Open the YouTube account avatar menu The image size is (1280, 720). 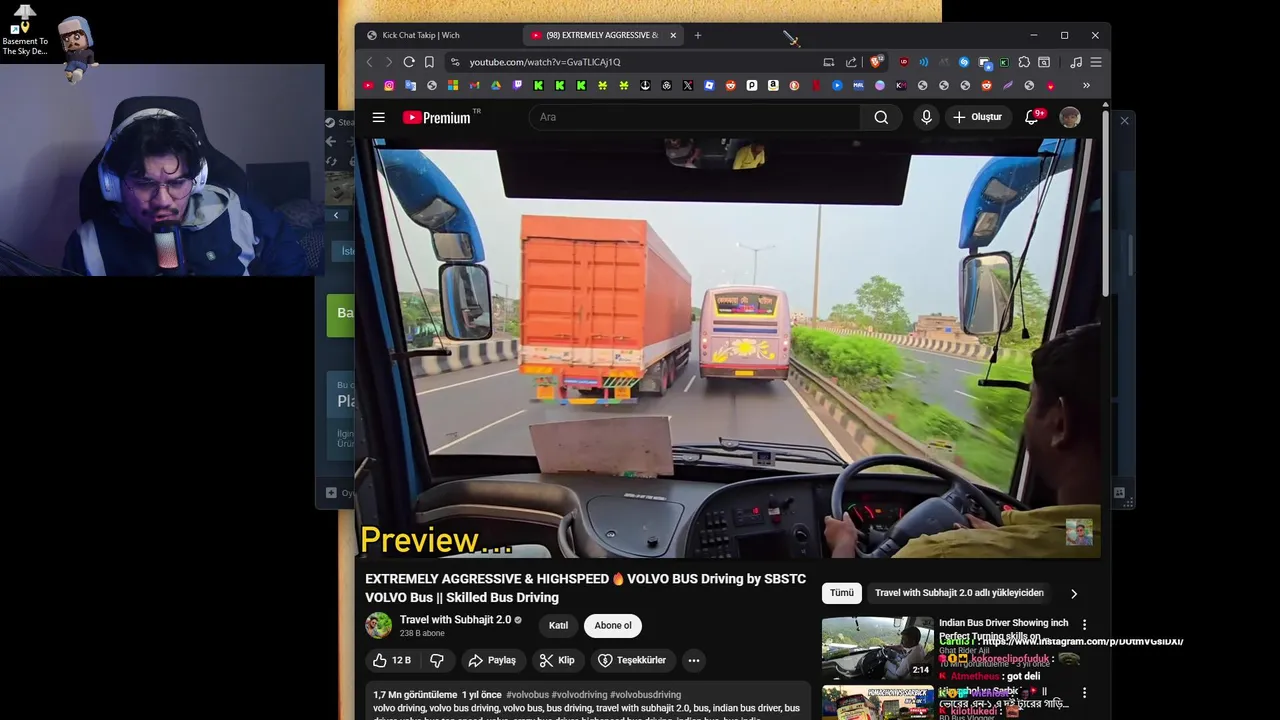1070,117
